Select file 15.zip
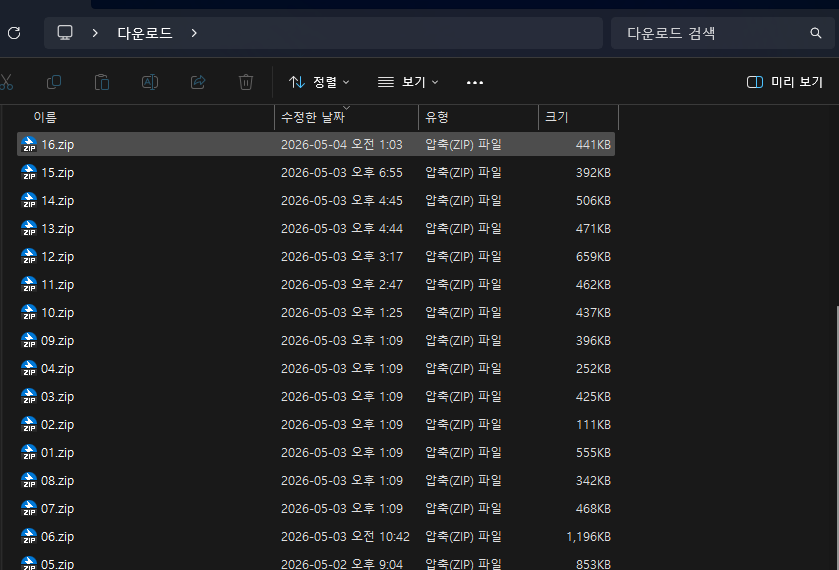 (316, 172)
